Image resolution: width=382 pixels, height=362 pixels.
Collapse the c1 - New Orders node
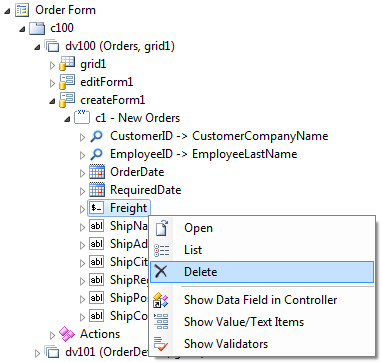tap(67, 119)
